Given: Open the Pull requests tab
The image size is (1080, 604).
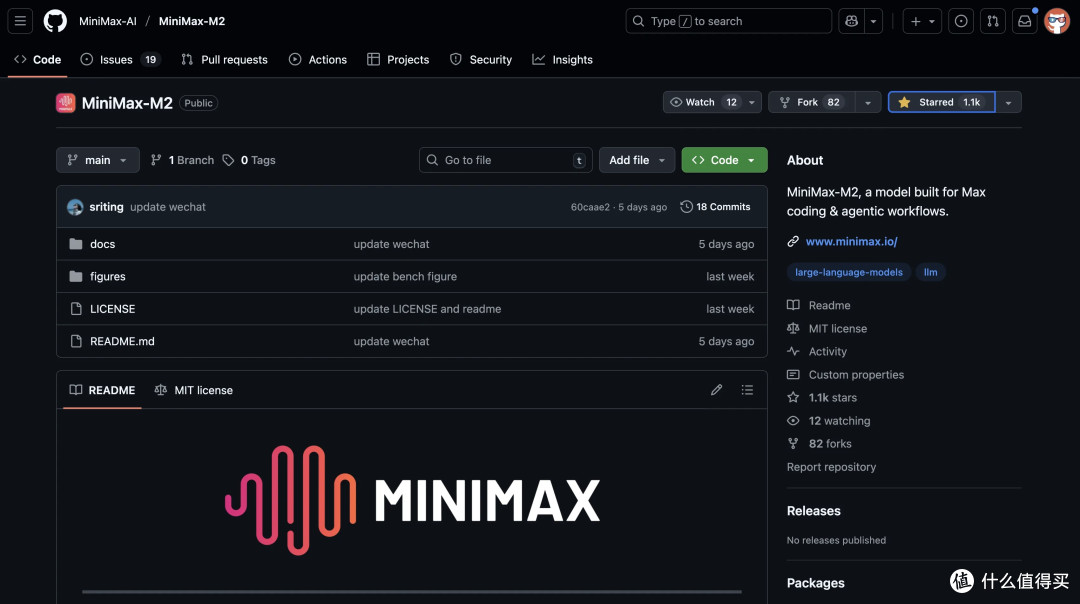Looking at the screenshot, I should click(x=225, y=60).
